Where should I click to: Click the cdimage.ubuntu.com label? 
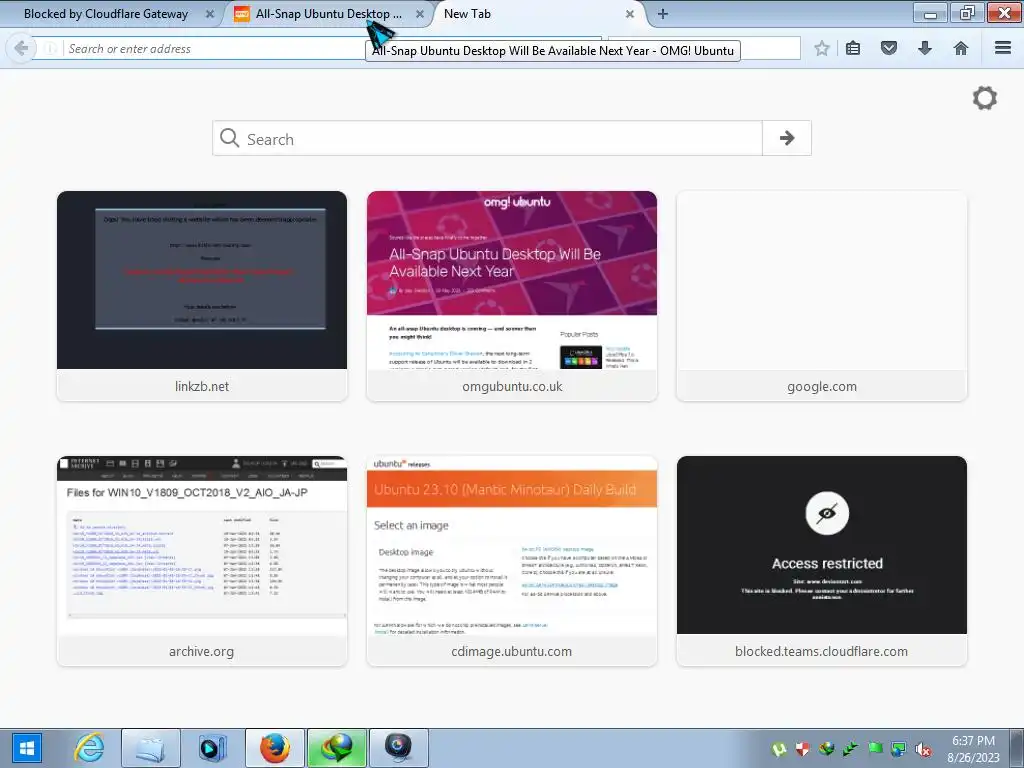click(x=511, y=651)
